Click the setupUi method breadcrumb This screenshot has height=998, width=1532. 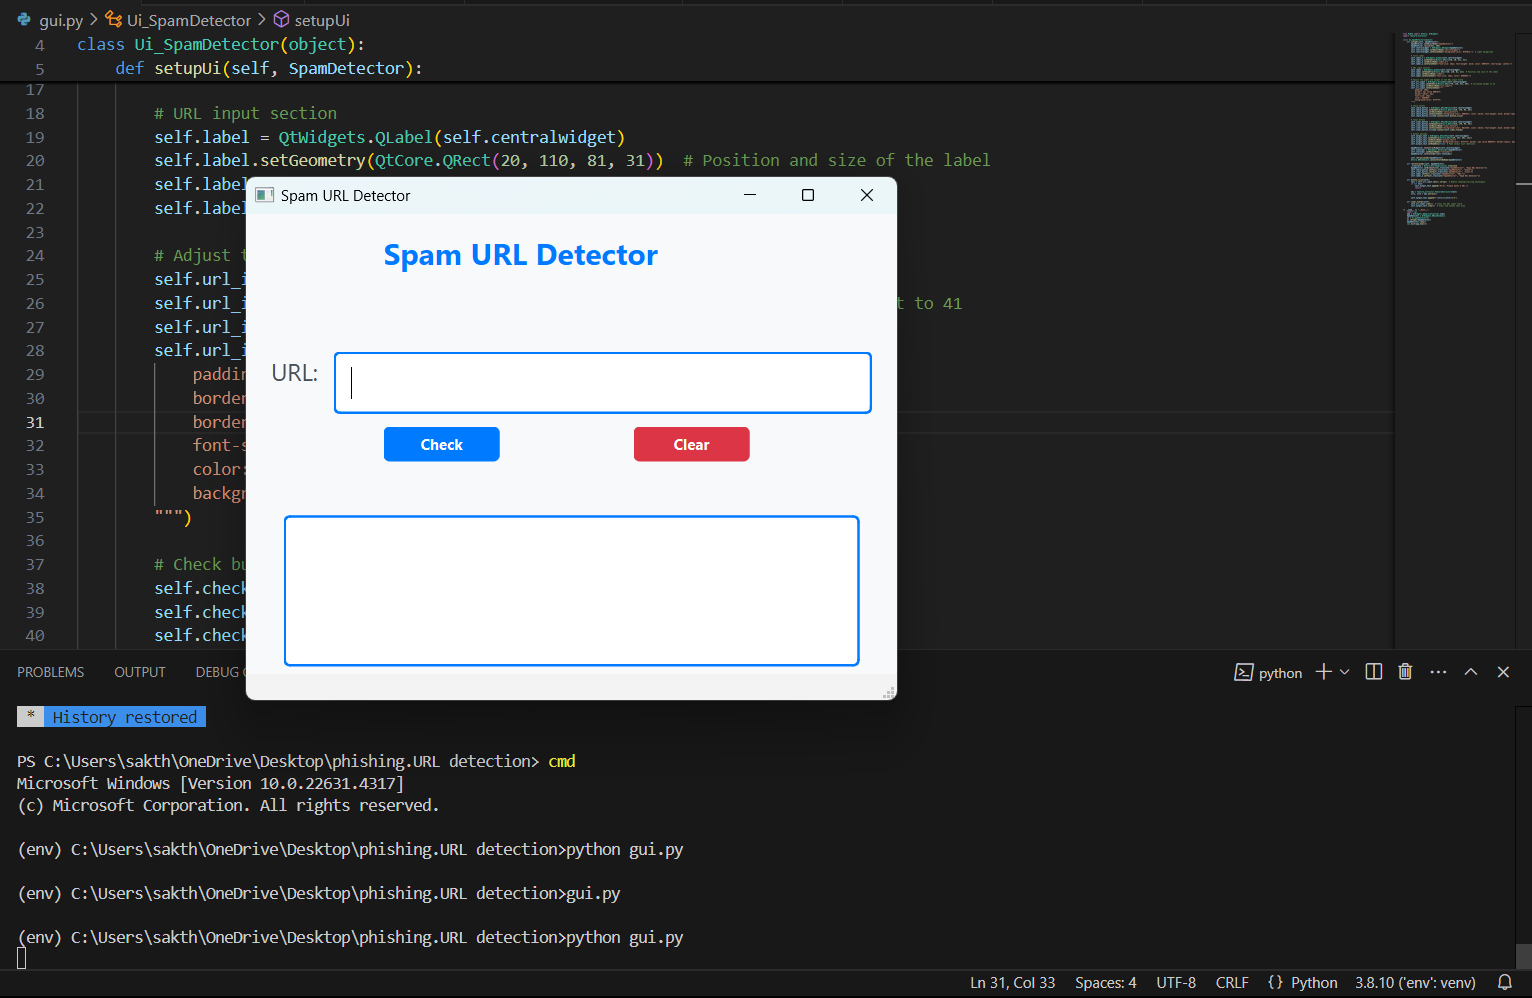point(321,20)
